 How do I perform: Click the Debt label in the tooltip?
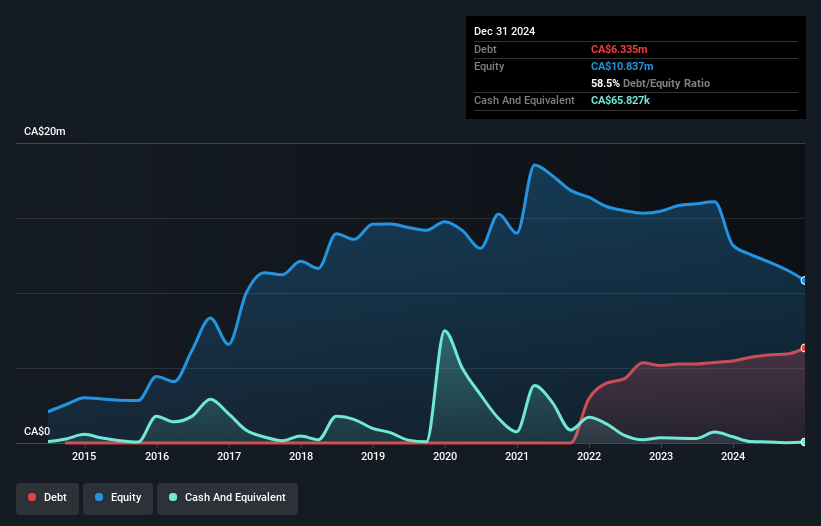pos(485,49)
